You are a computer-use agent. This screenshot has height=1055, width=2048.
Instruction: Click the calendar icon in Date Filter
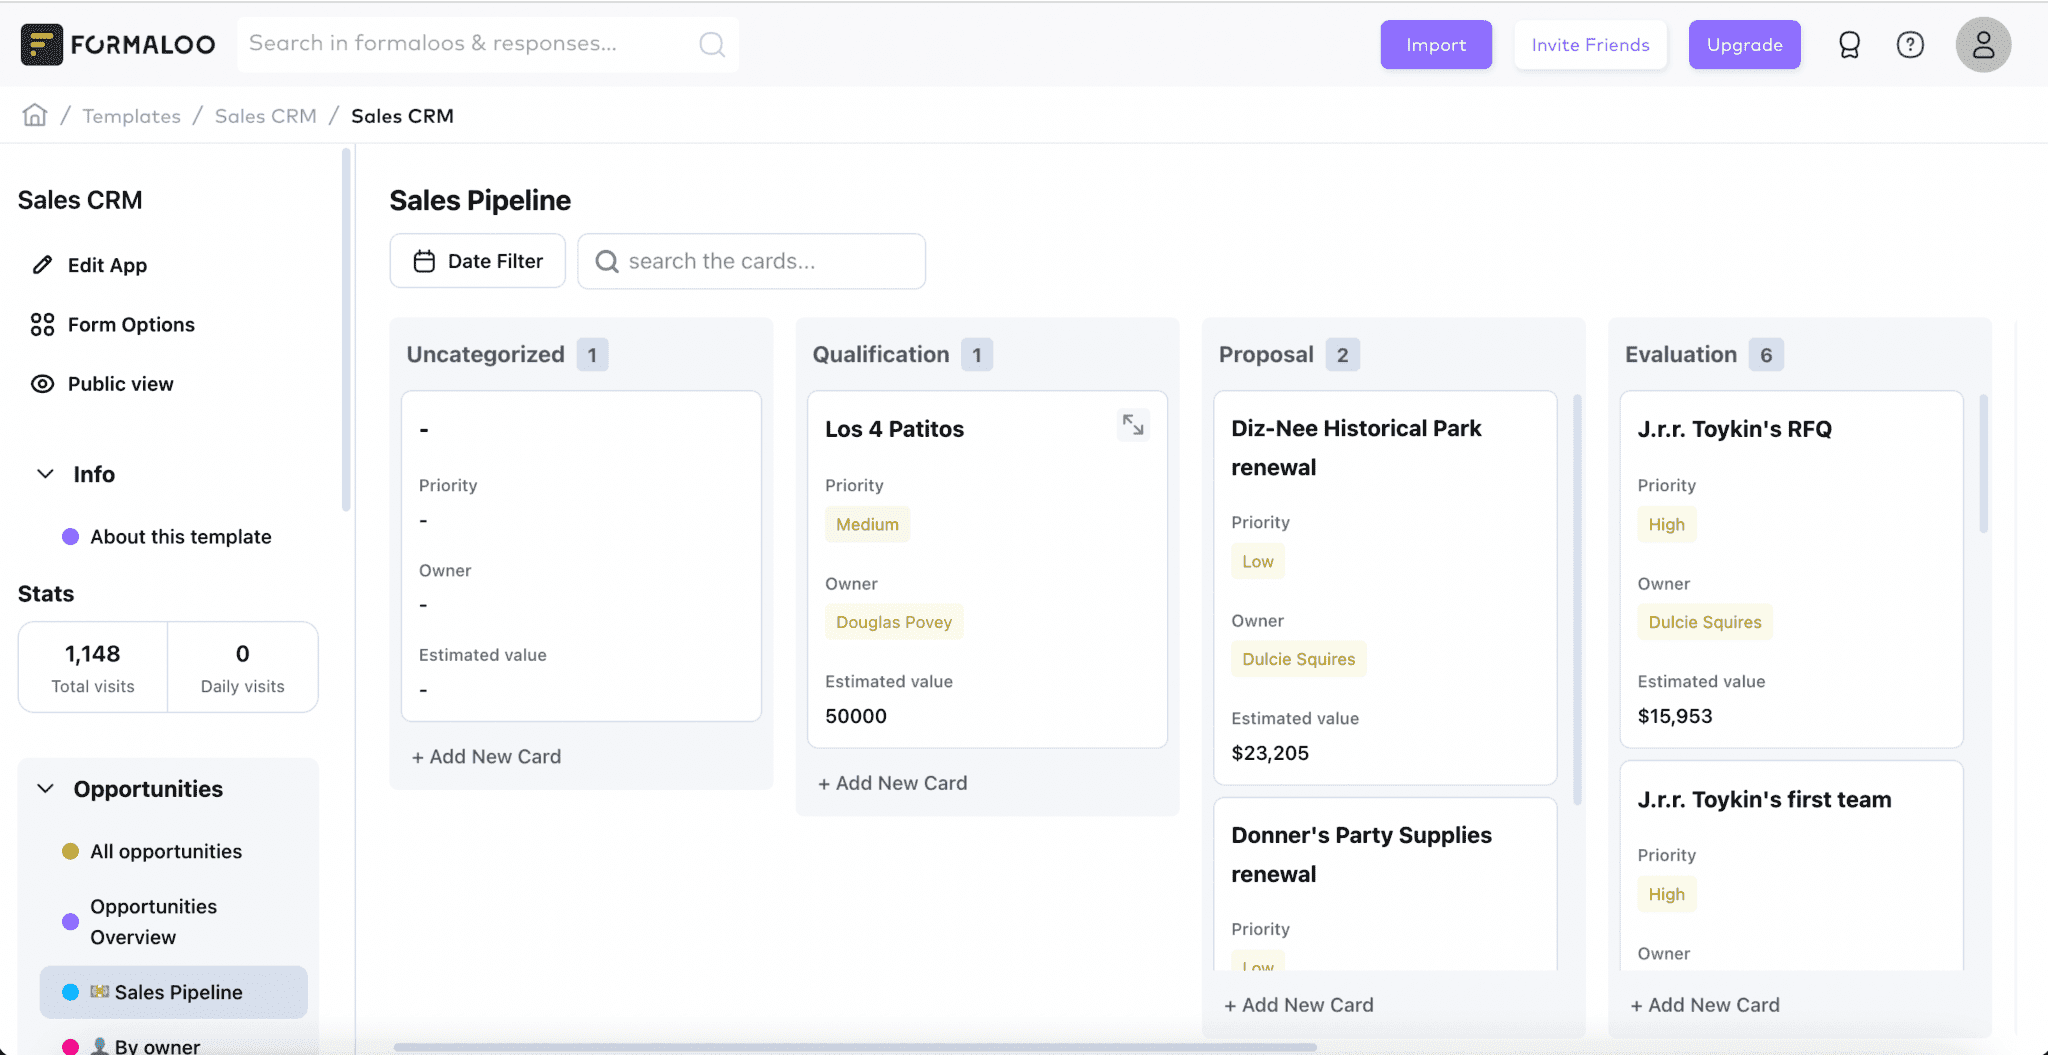[x=424, y=261]
